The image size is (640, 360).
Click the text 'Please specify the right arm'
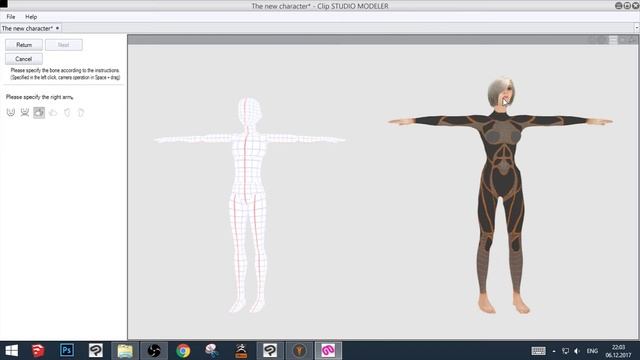point(40,97)
